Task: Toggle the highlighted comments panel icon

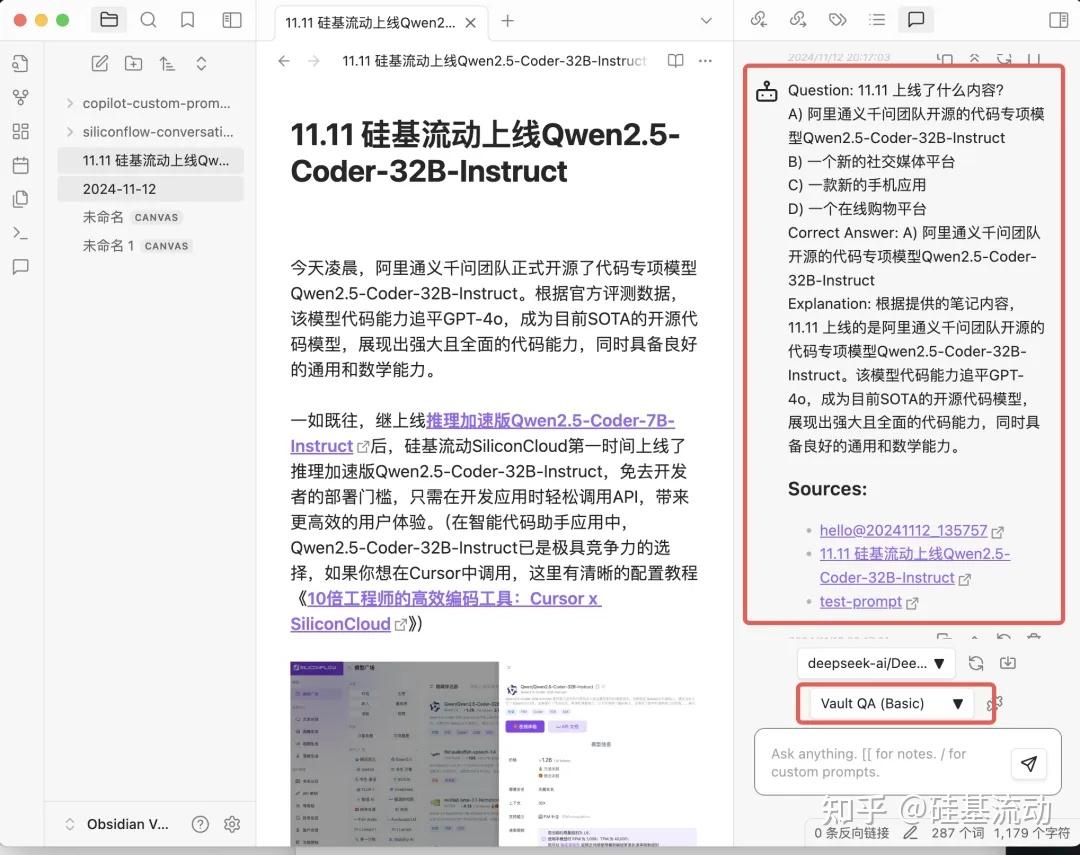Action: pos(916,19)
